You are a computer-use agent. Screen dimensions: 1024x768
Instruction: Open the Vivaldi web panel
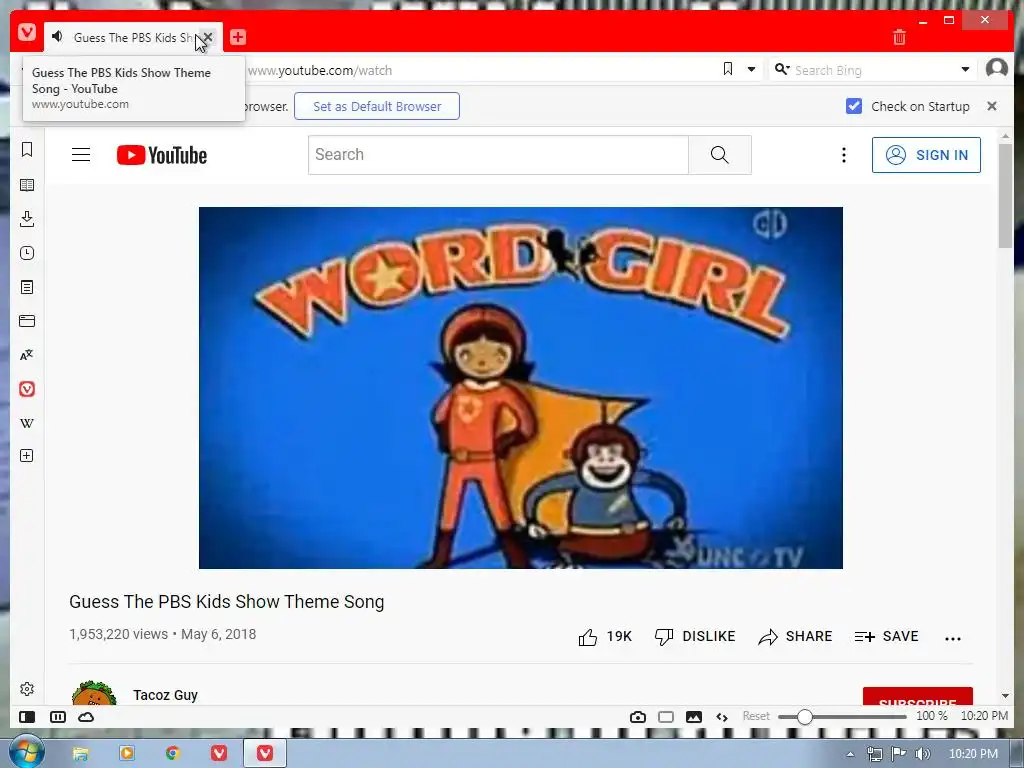27,389
